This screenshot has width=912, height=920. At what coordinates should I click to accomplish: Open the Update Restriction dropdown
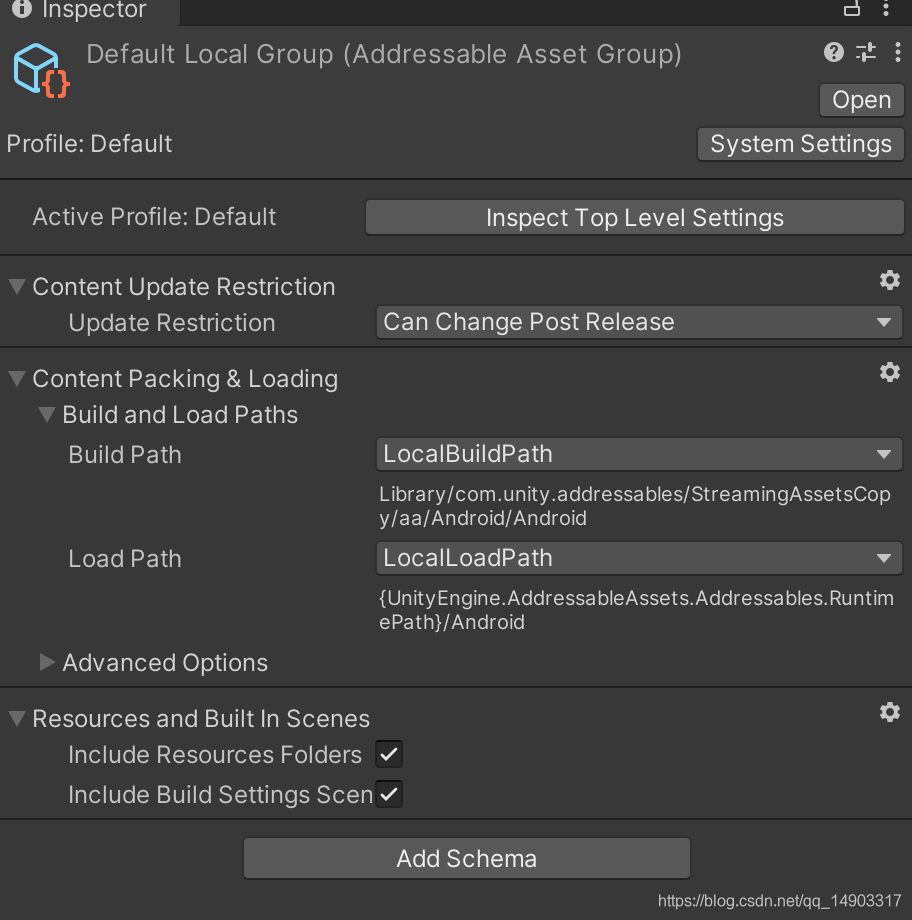639,322
